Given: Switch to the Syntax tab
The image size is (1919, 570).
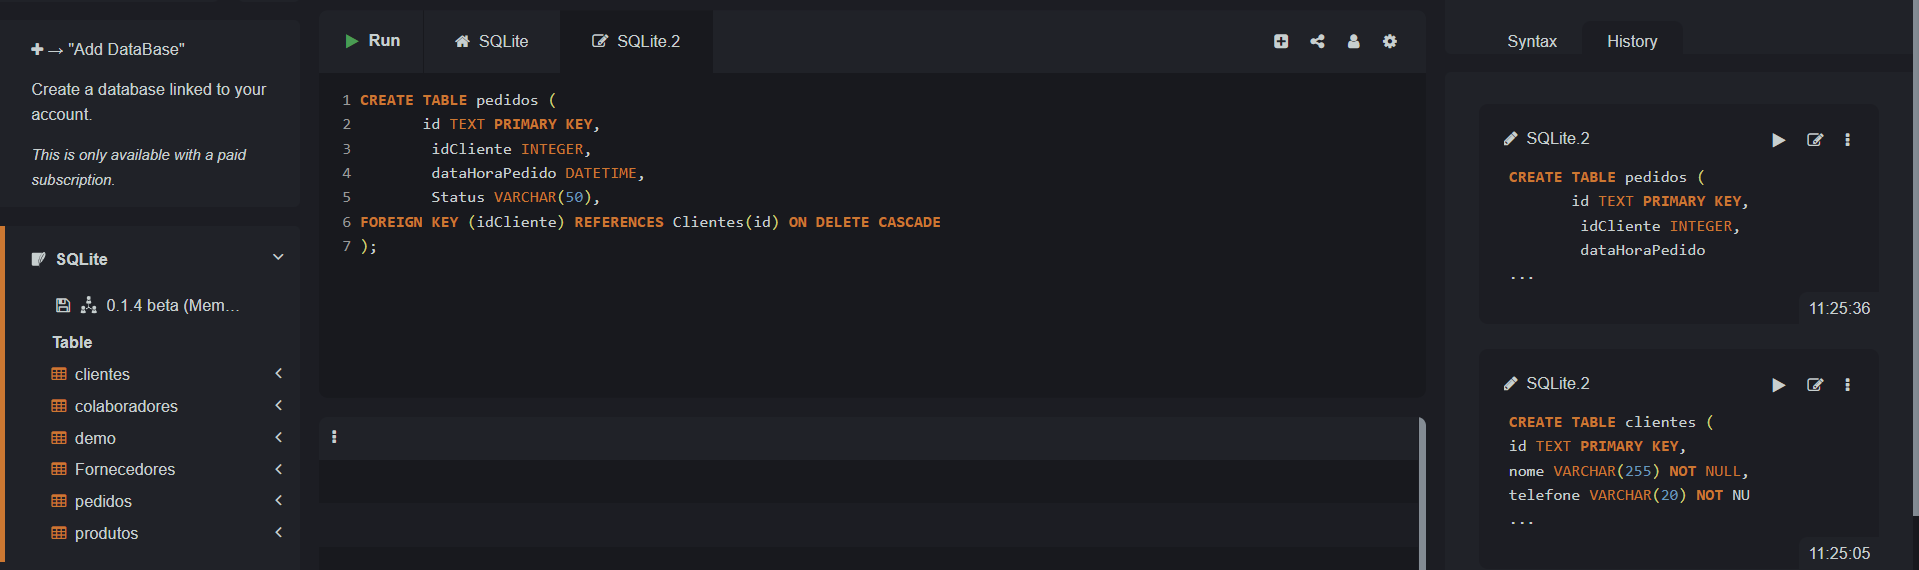Looking at the screenshot, I should click(1531, 41).
